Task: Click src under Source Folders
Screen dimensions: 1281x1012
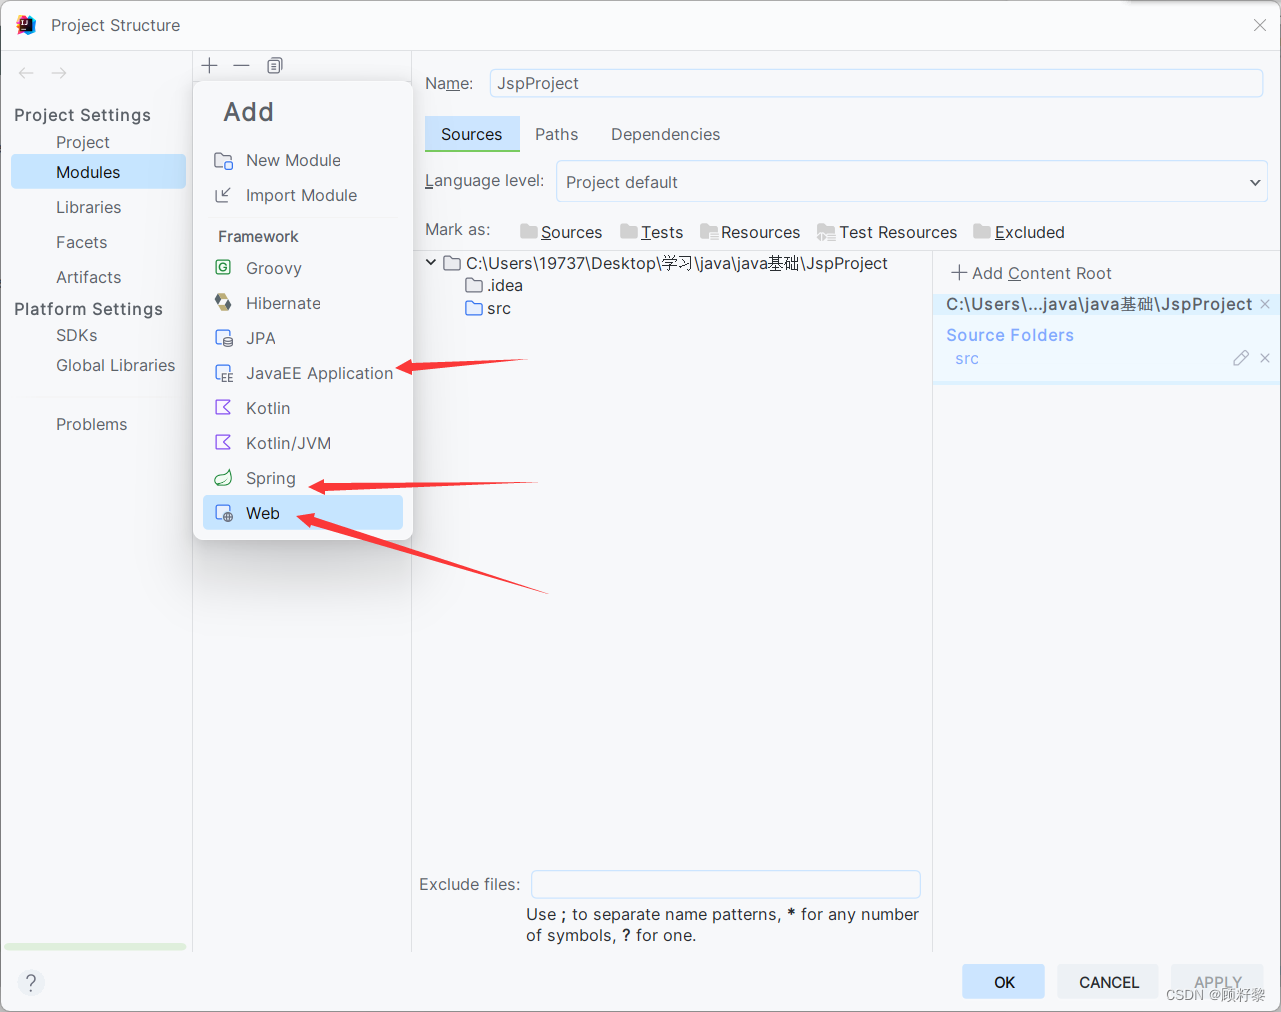Action: pos(966,359)
